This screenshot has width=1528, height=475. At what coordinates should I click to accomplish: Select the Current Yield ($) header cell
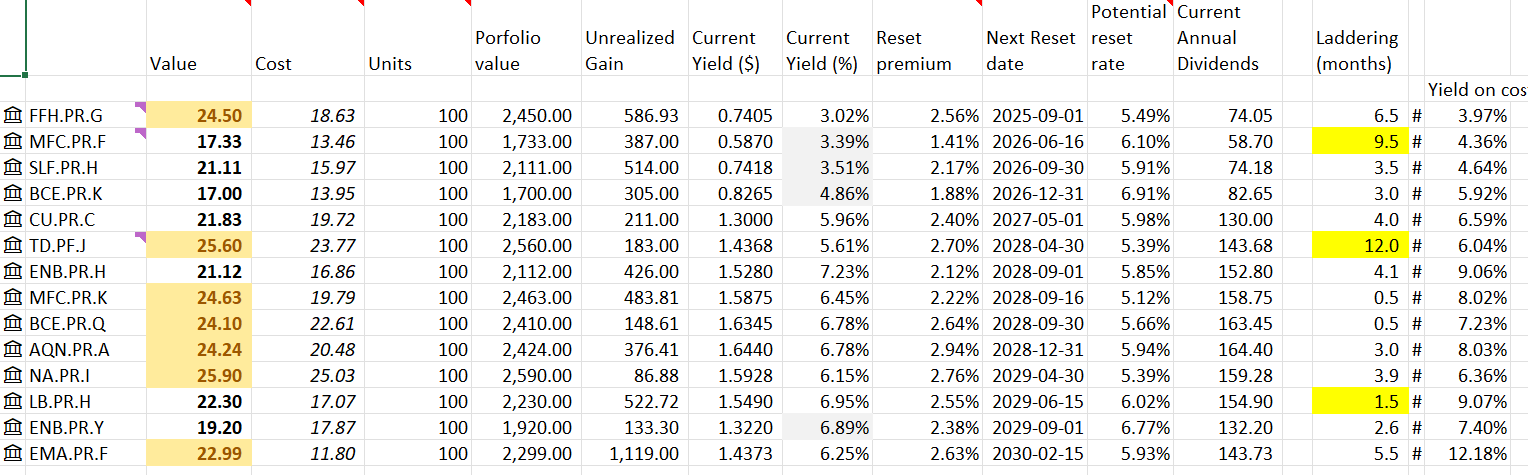tap(733, 38)
